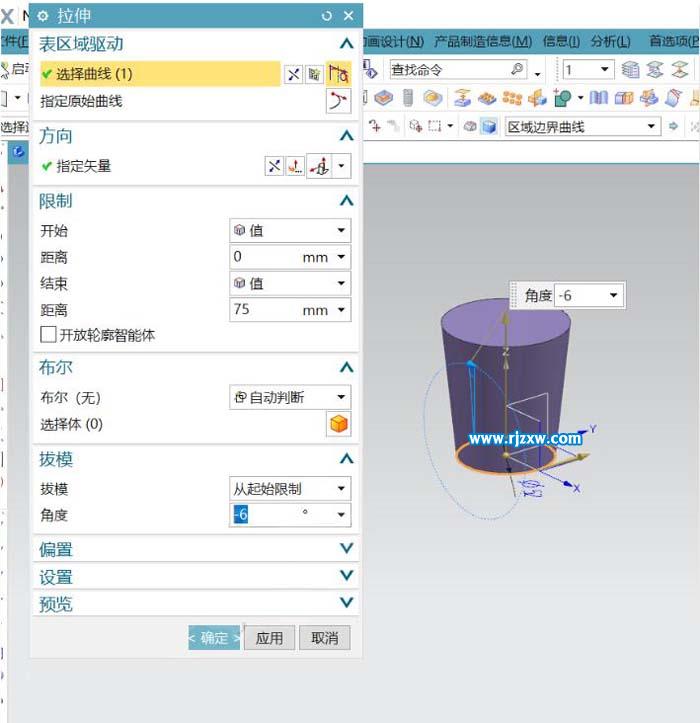Screen dimensions: 700x723
Task: Click the 取消 button
Action: point(325,638)
